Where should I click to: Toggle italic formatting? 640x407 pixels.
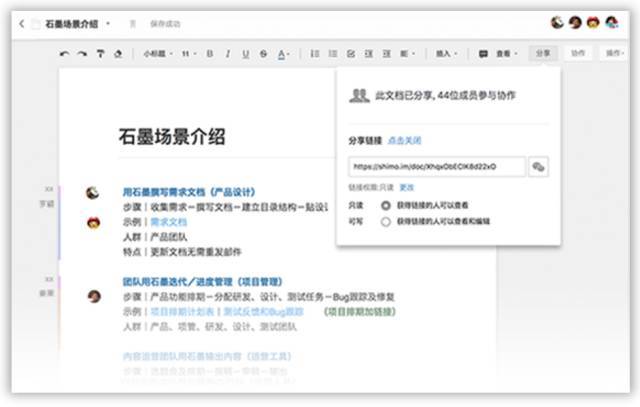[228, 54]
